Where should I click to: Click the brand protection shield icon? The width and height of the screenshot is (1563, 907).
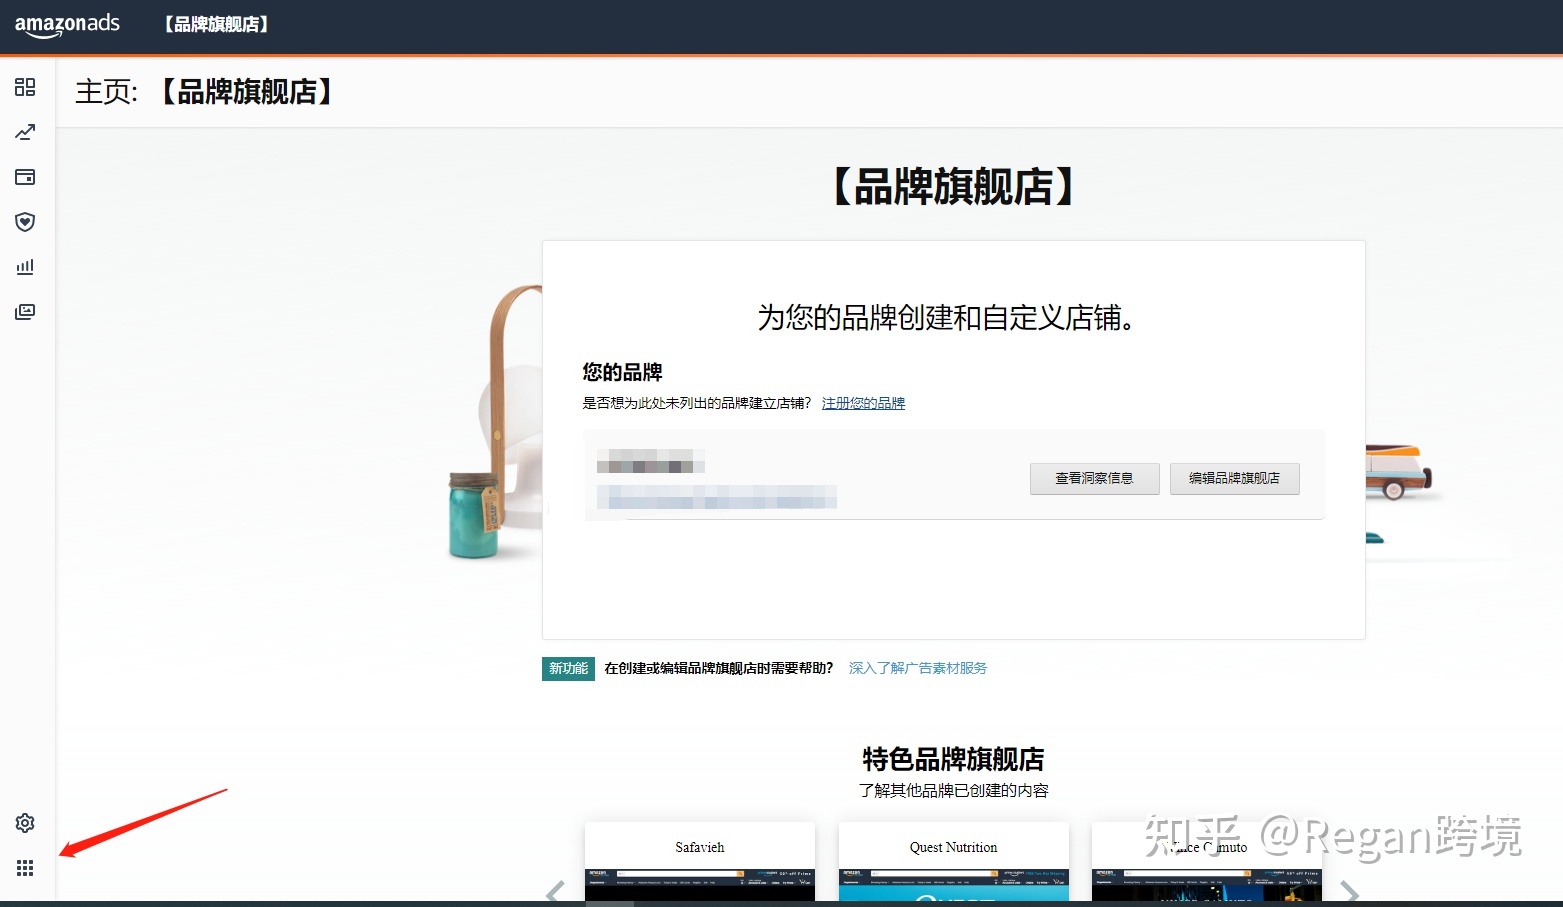click(x=25, y=222)
